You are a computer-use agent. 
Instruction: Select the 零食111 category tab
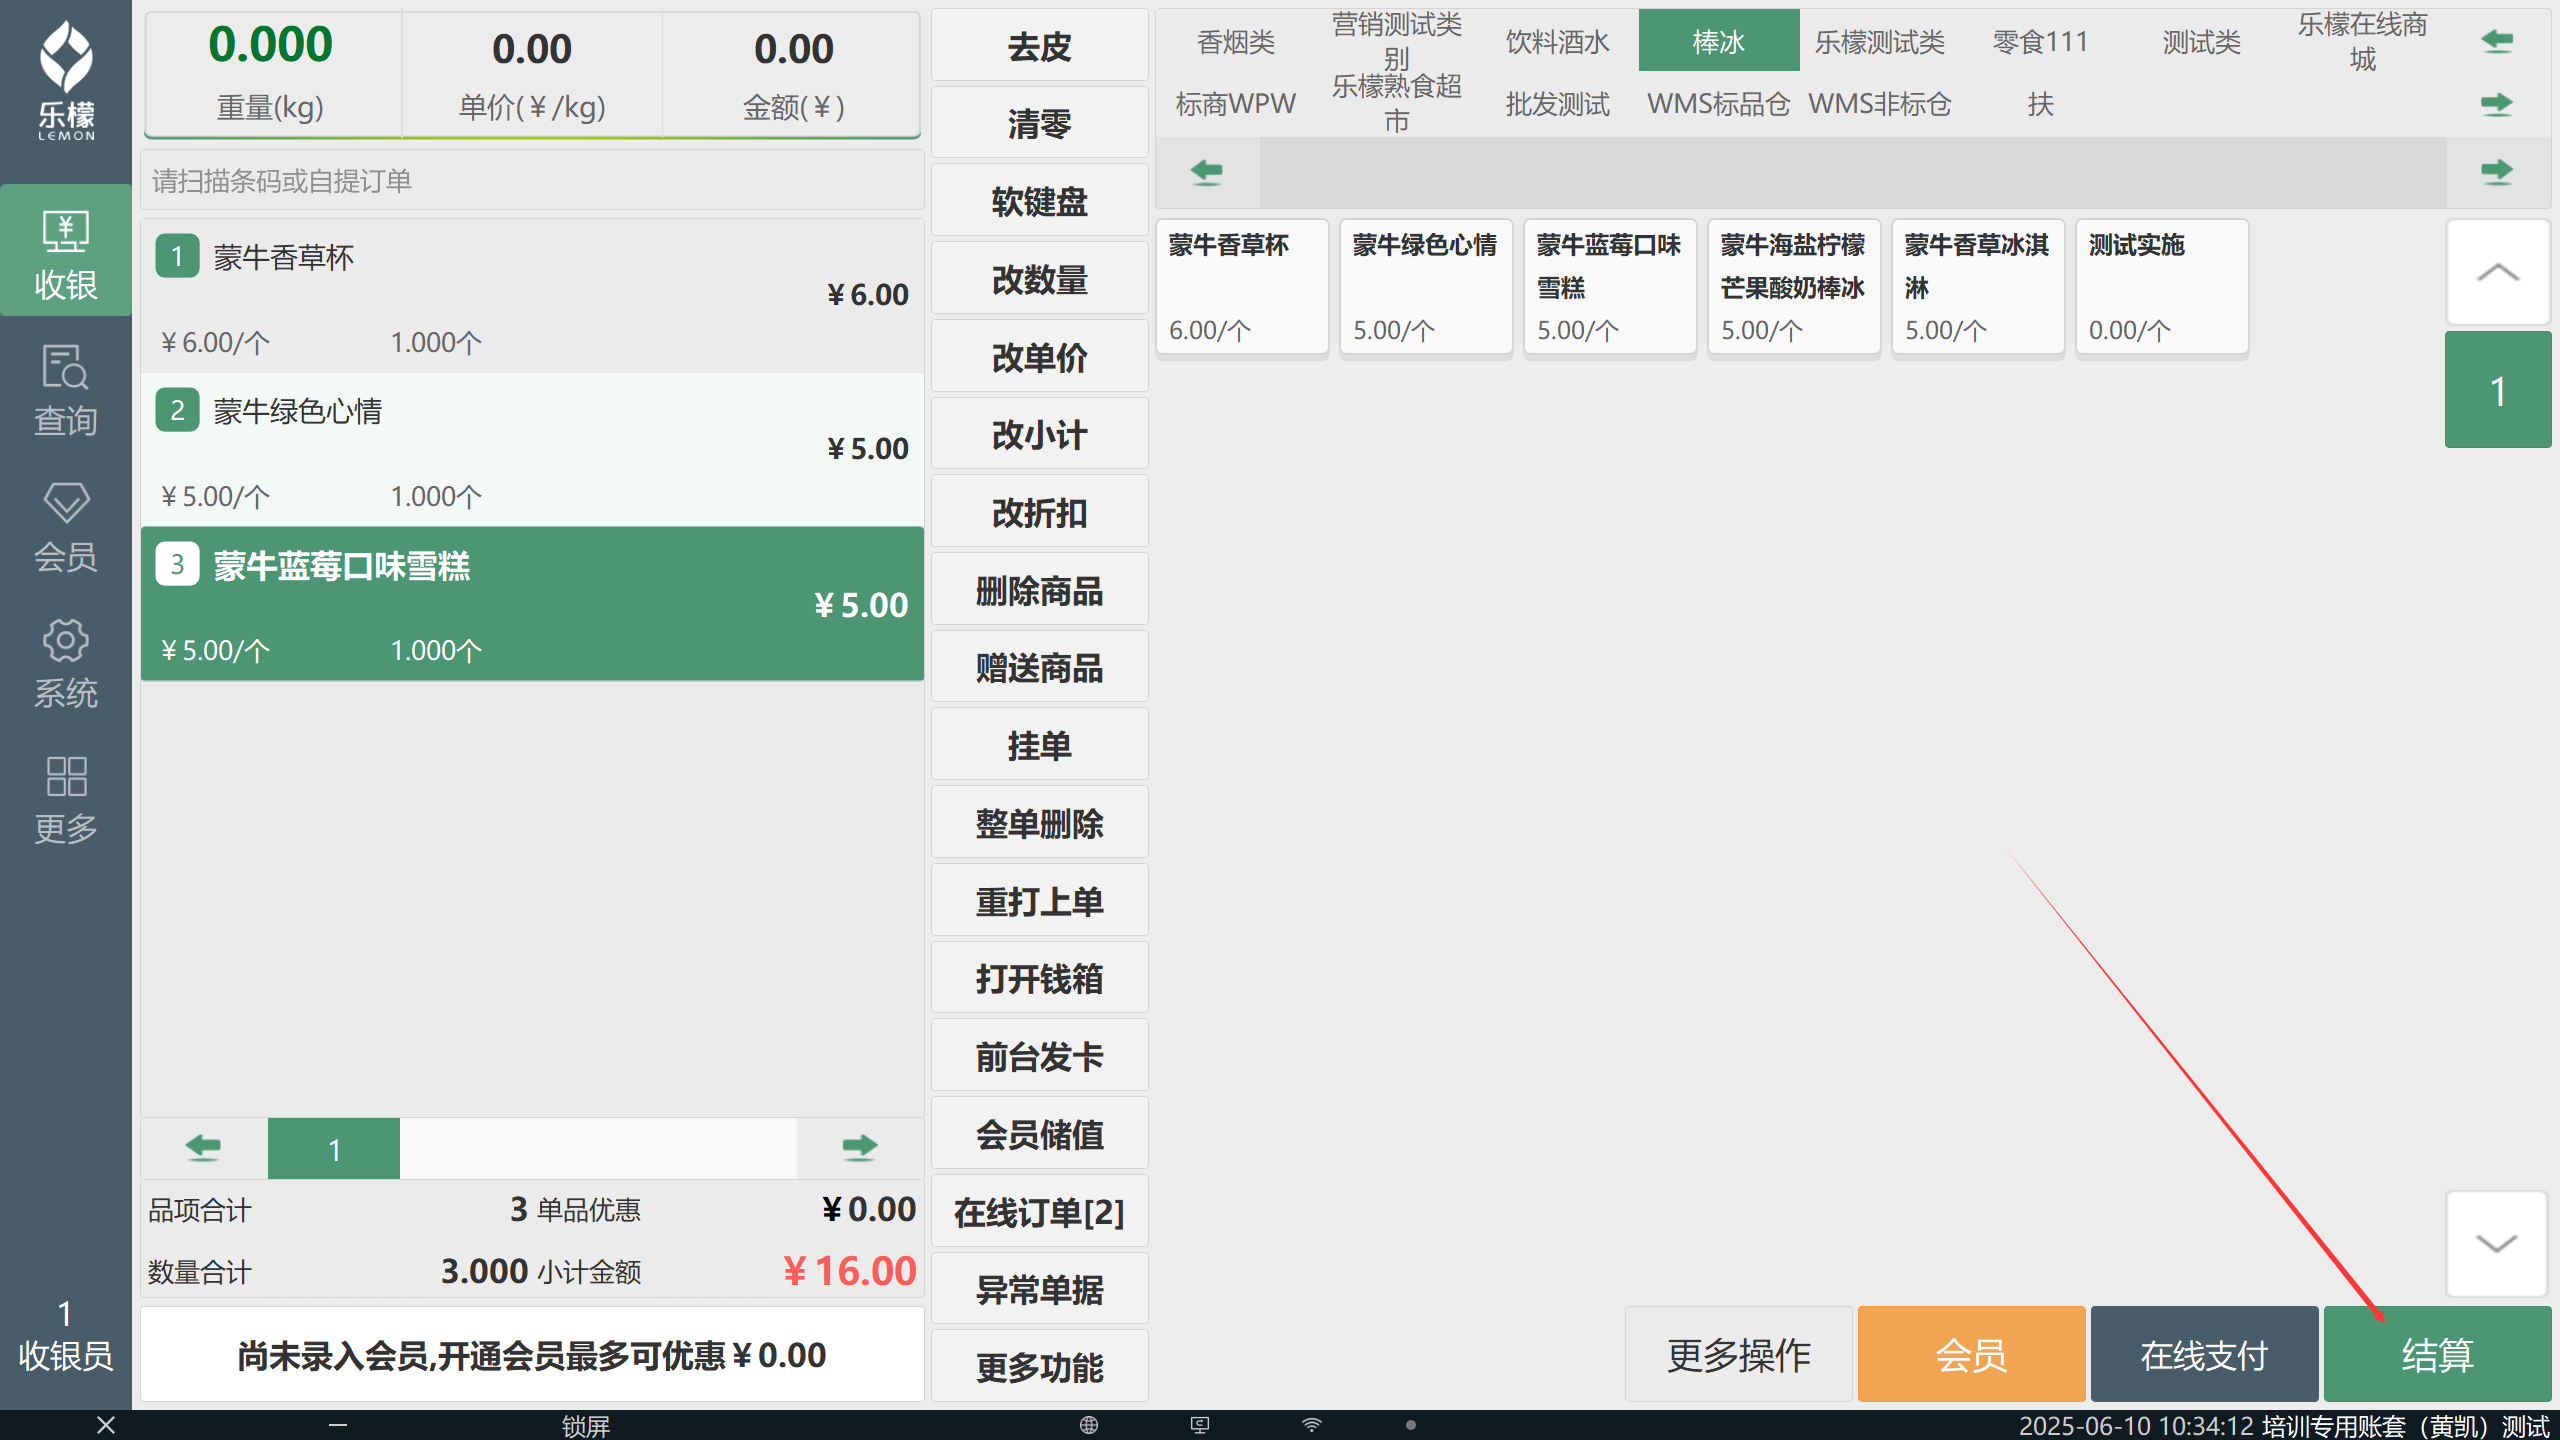click(x=2040, y=42)
